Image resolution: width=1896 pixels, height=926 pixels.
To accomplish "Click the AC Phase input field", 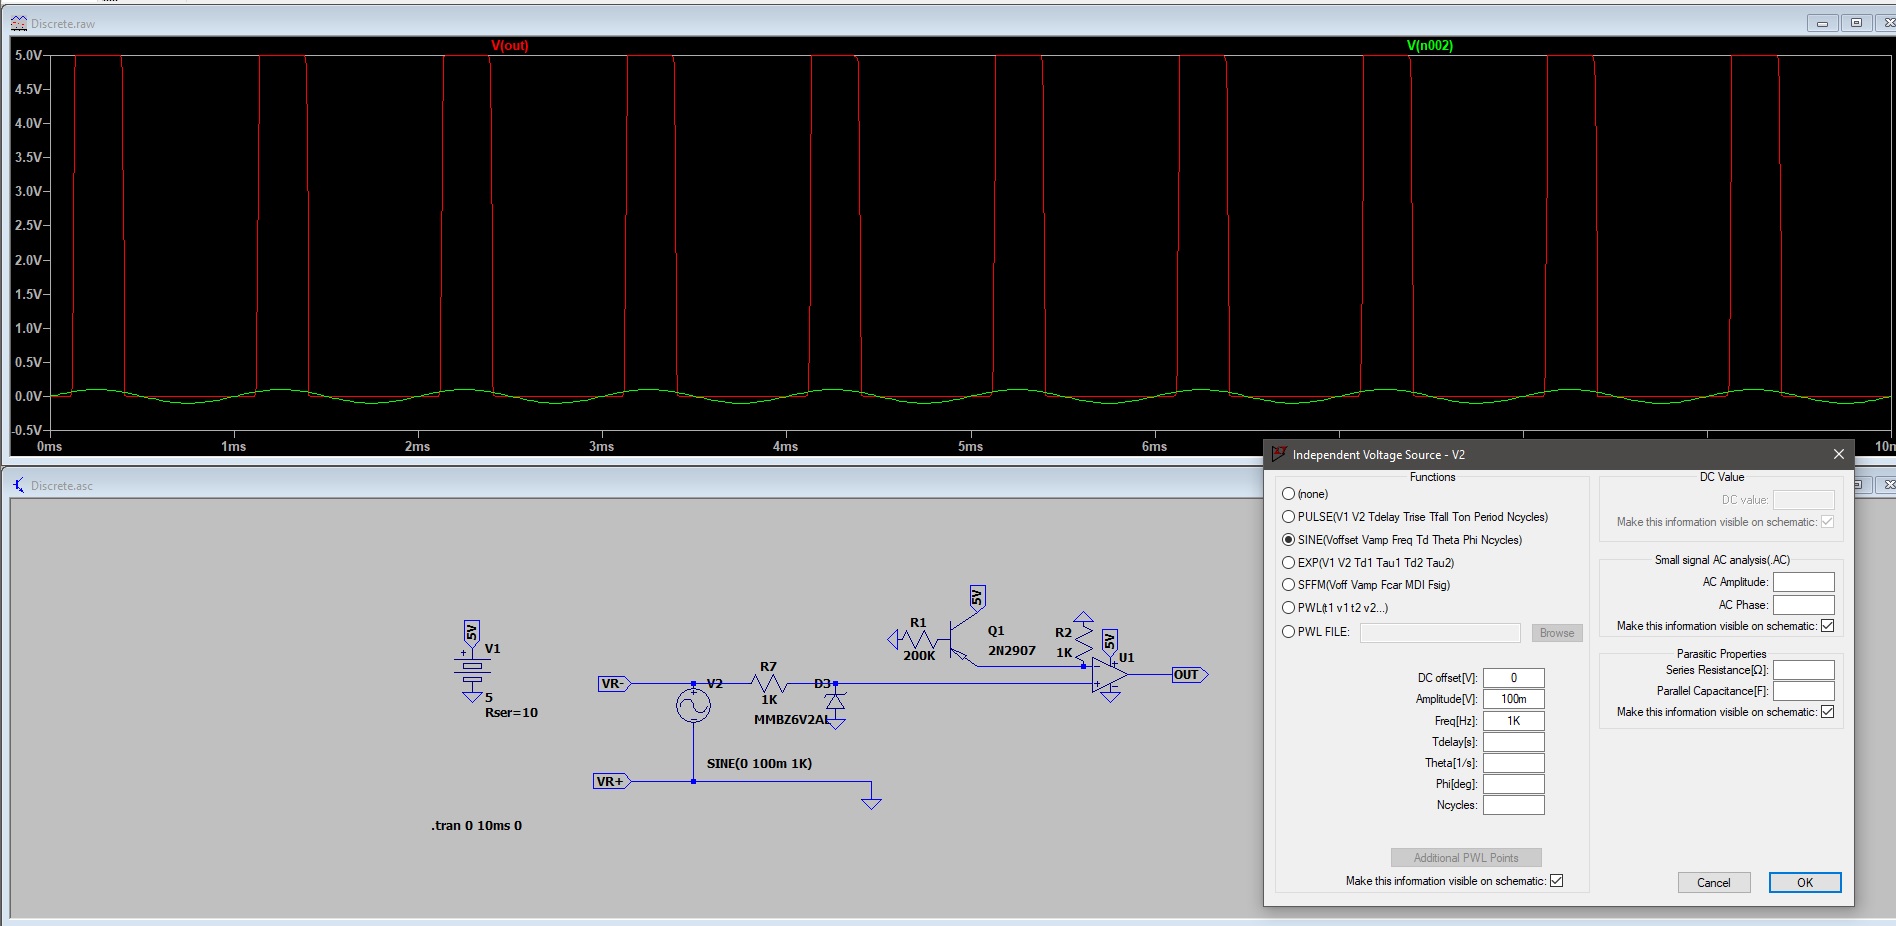I will pyautogui.click(x=1803, y=605).
